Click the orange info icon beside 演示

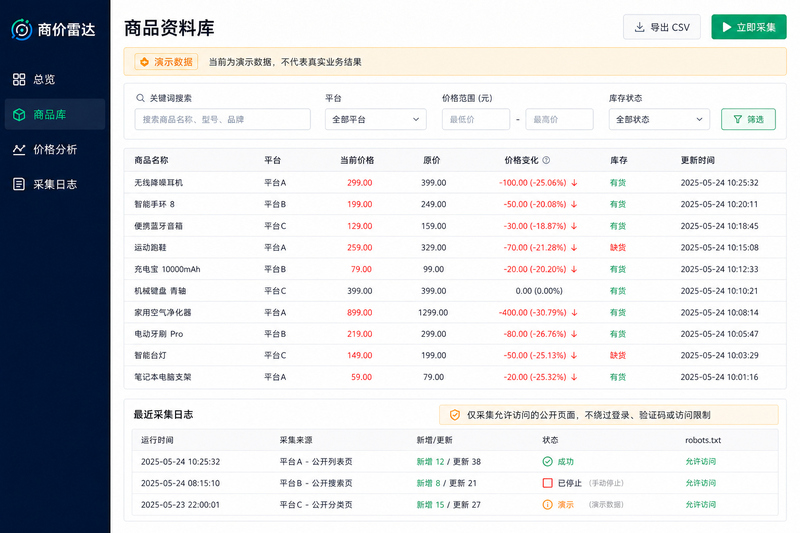(547, 504)
